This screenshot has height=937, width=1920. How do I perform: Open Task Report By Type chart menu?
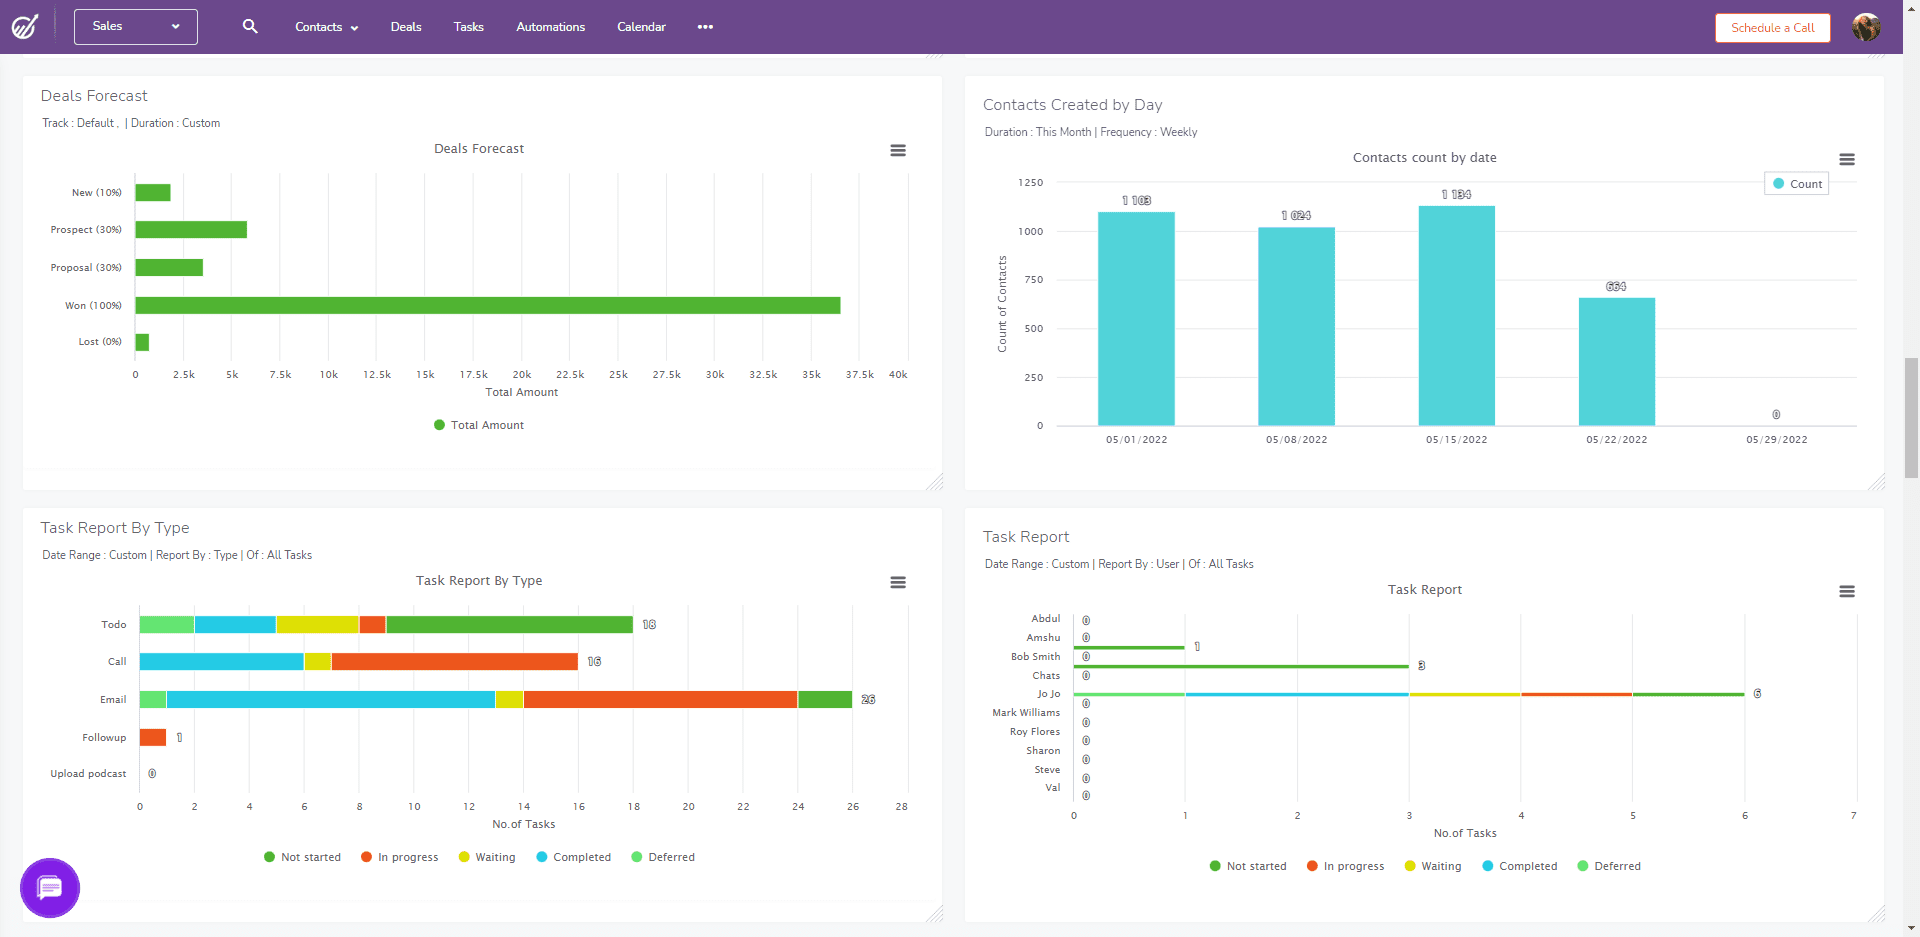click(x=898, y=582)
